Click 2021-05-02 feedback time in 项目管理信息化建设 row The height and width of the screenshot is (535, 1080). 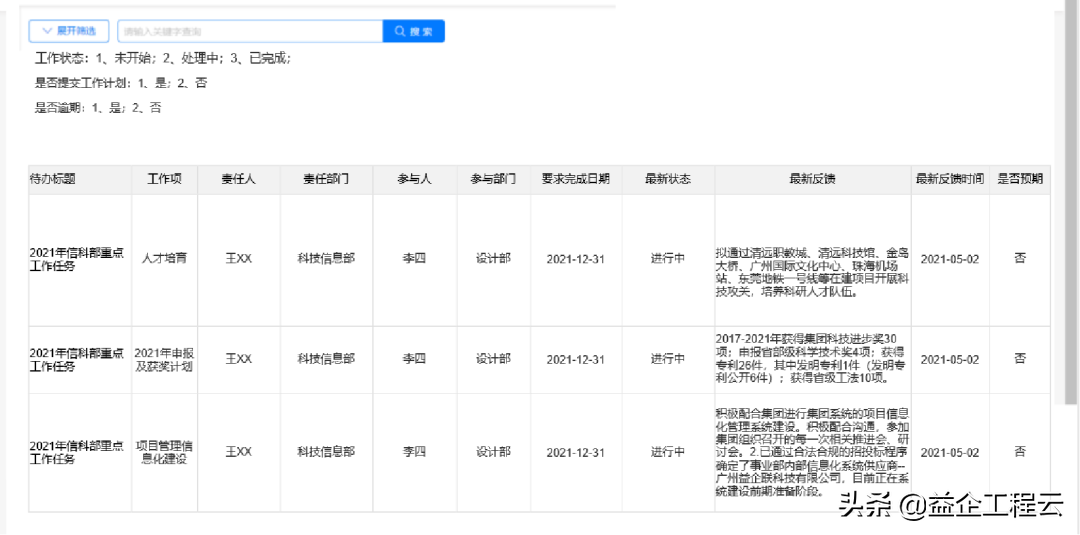coord(950,453)
